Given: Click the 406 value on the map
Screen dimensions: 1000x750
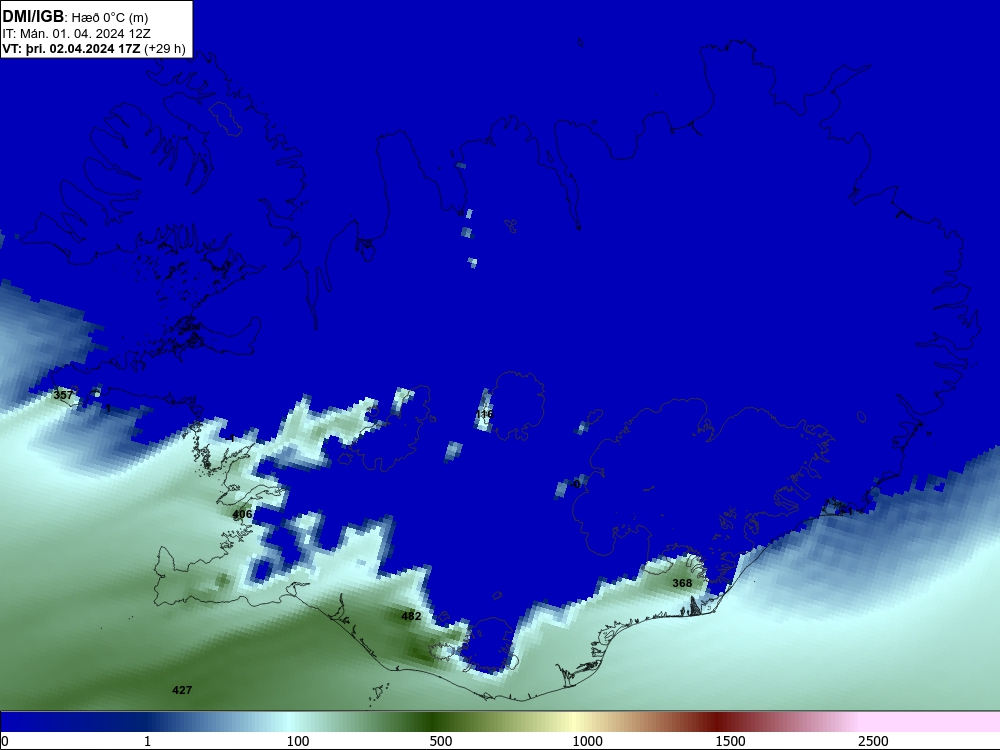Looking at the screenshot, I should pos(242,514).
